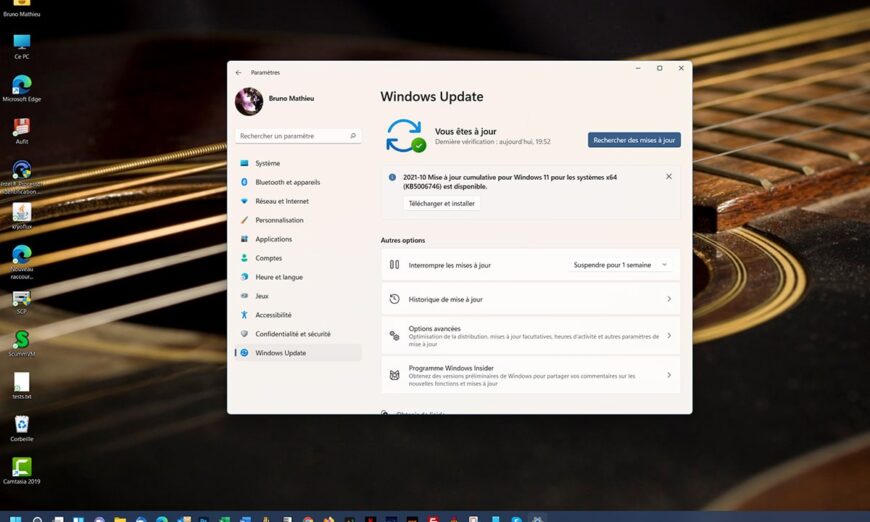Expand Historique de mise à jour
The width and height of the screenshot is (870, 522).
tap(531, 299)
